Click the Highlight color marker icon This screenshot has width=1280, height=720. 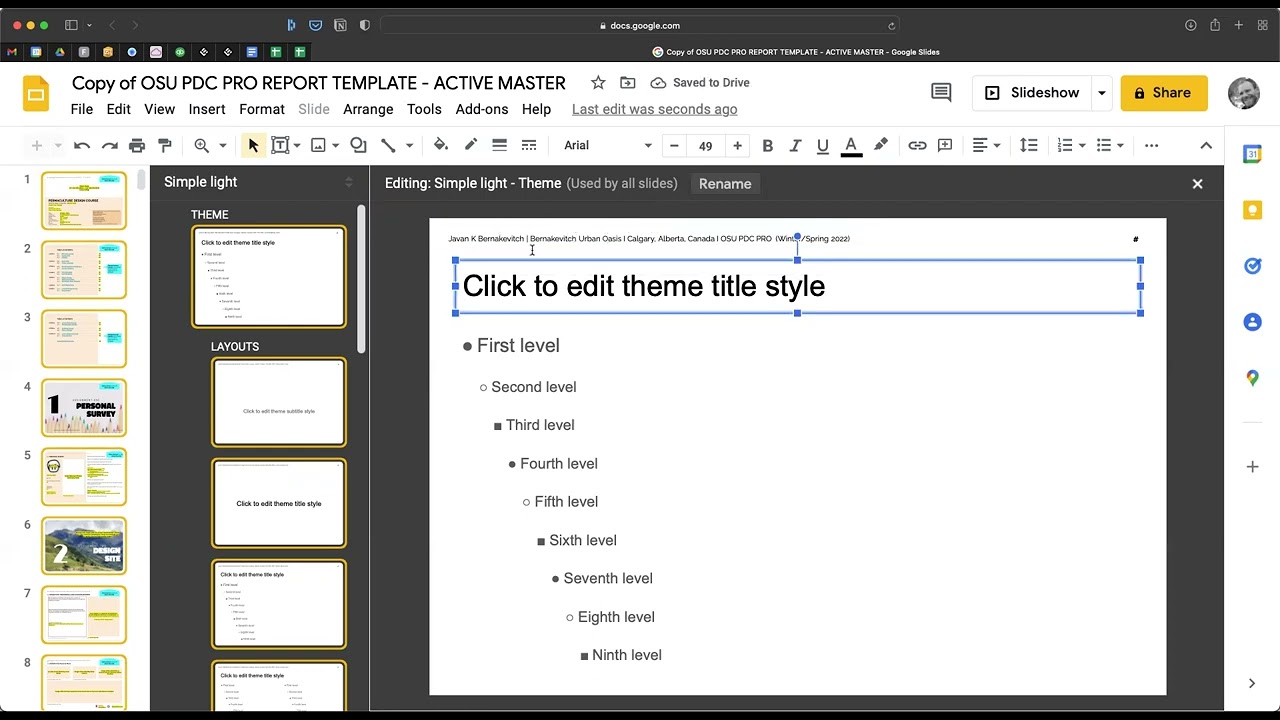880,146
